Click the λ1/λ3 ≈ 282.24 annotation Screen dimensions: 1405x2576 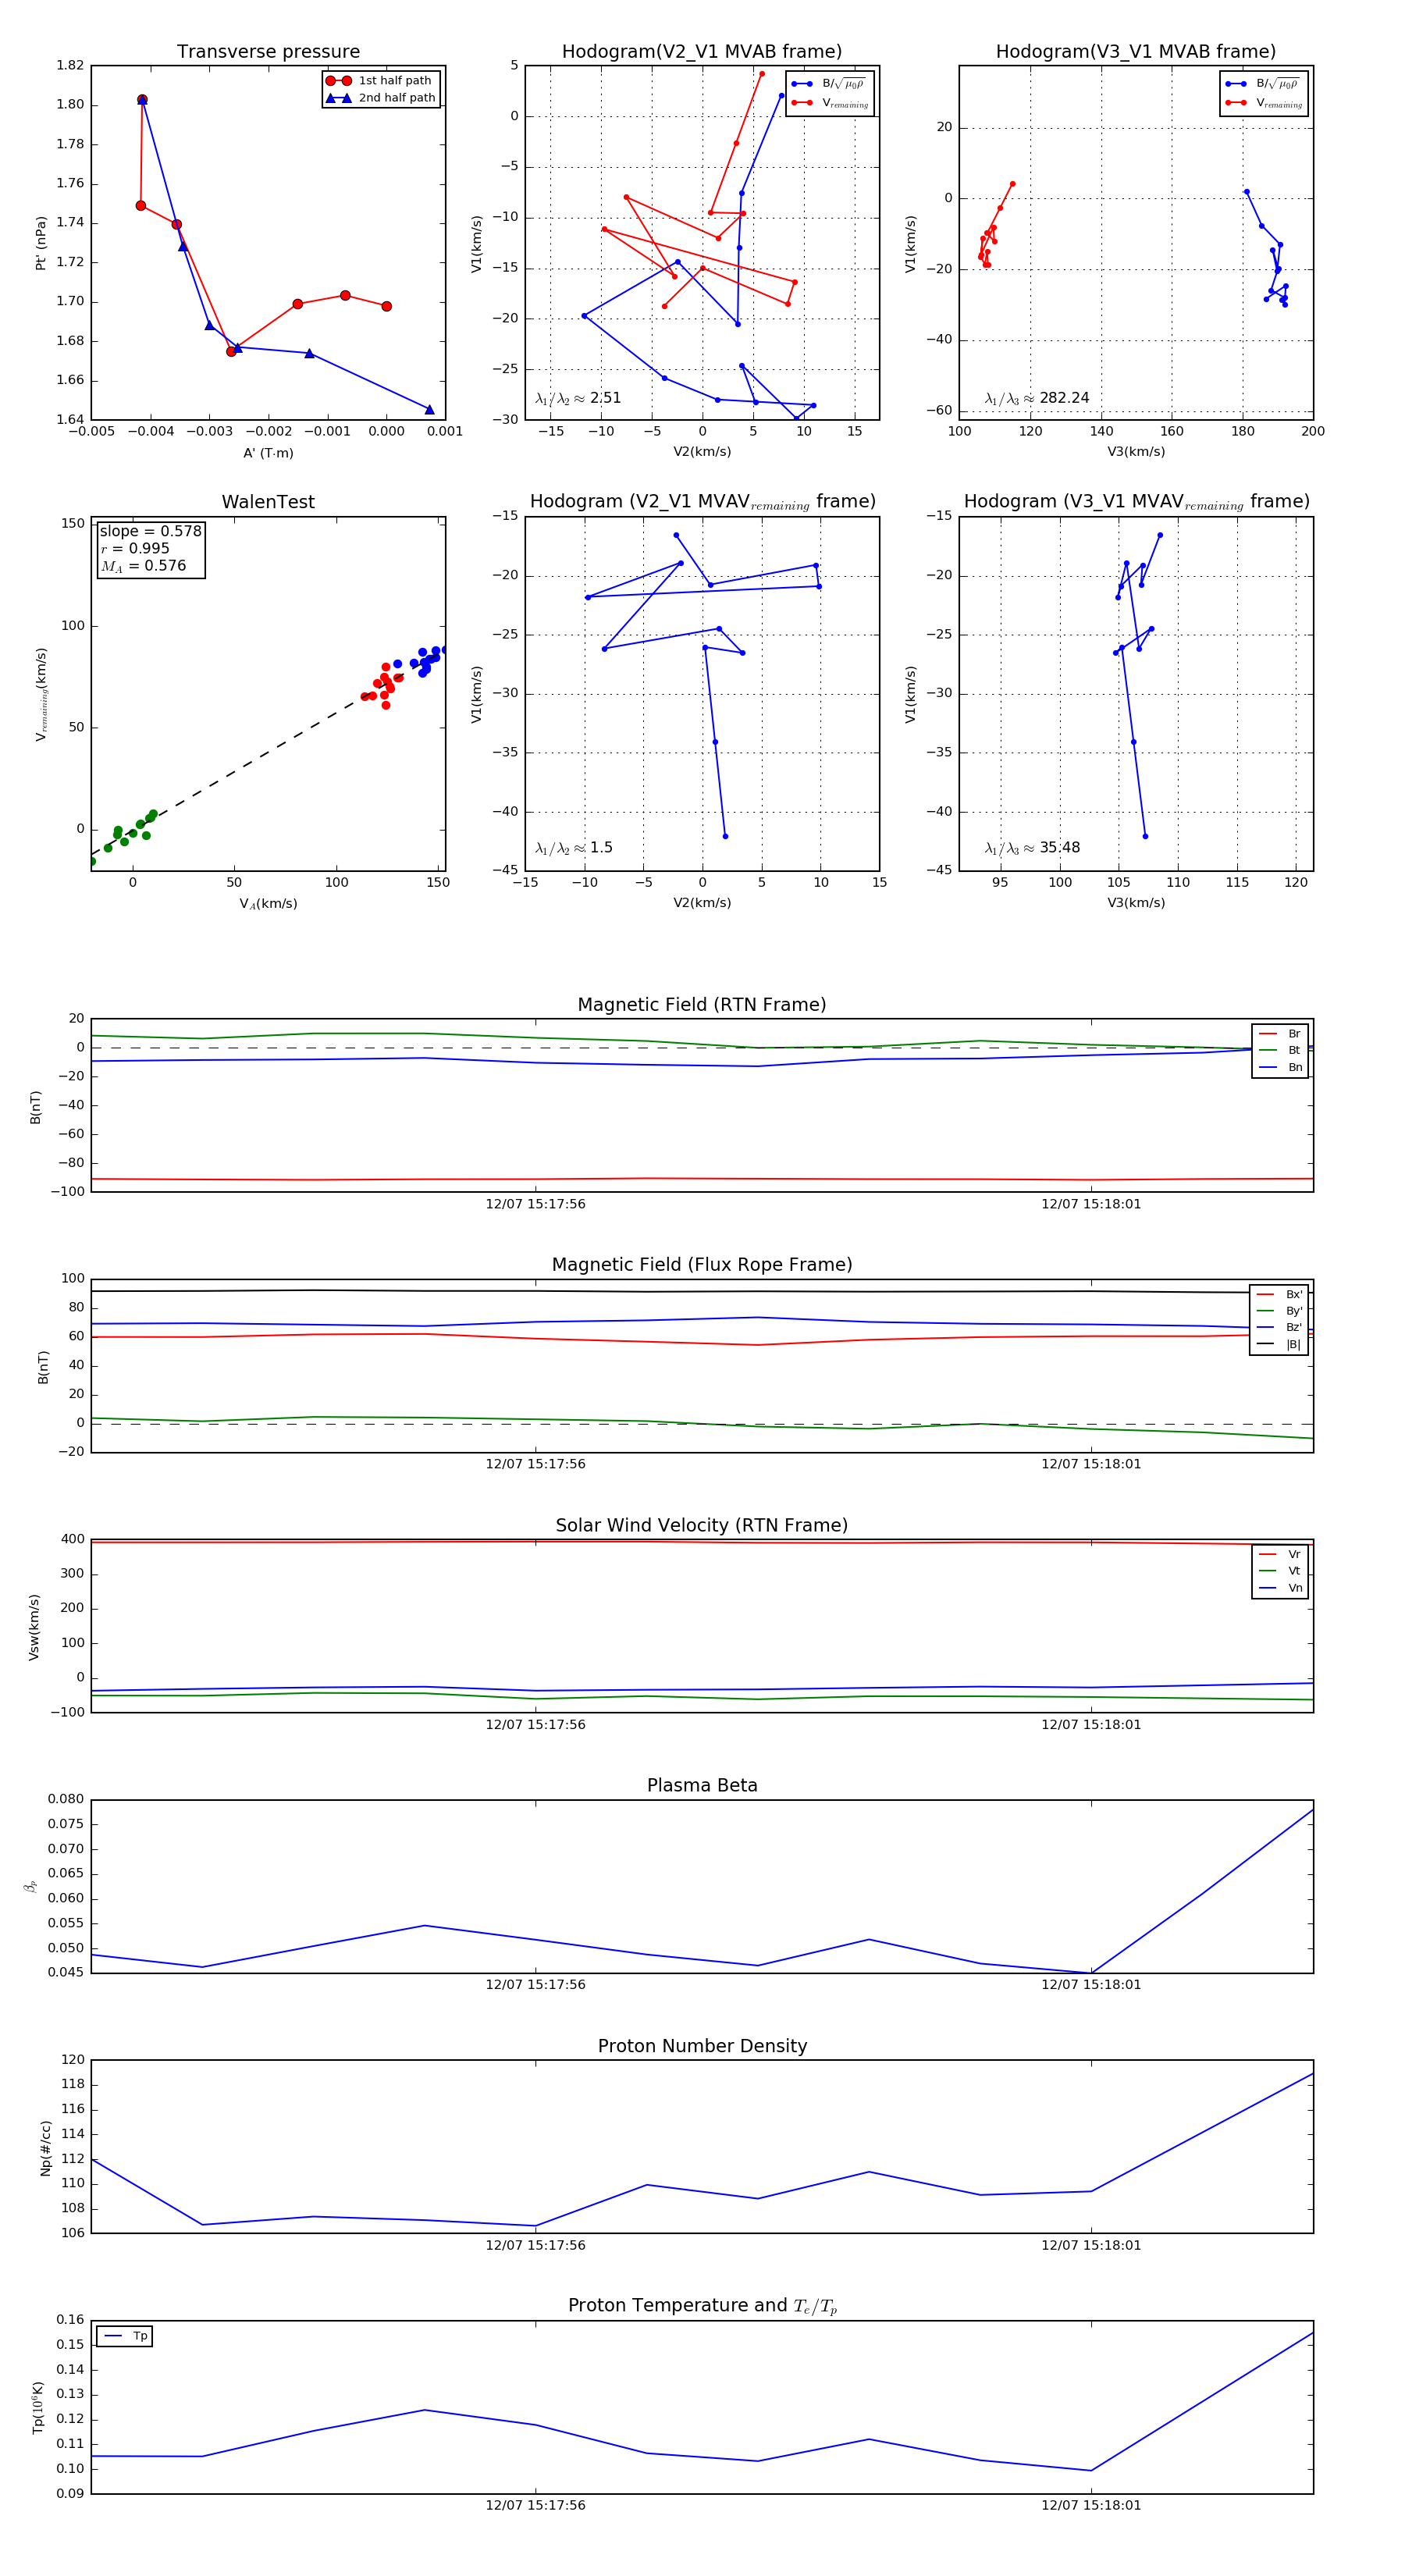point(1037,398)
